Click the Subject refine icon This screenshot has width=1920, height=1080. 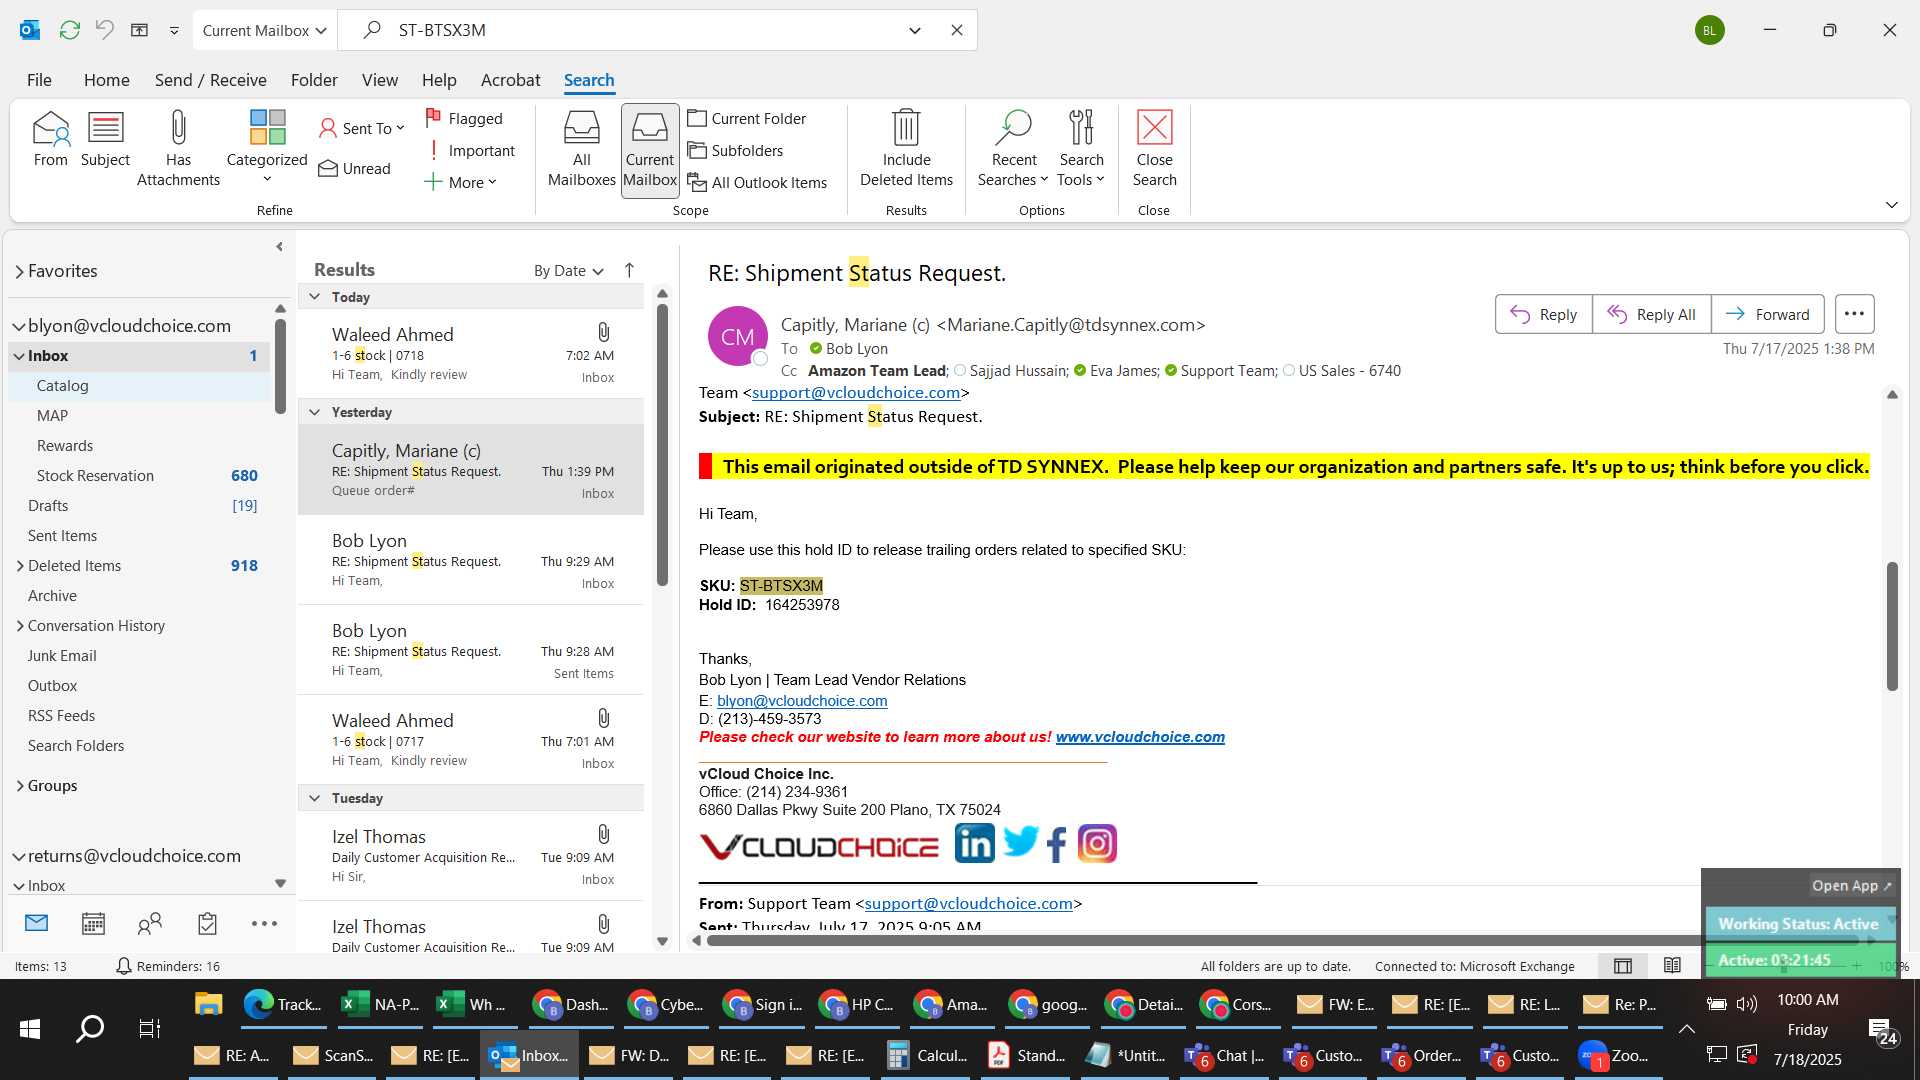click(105, 139)
